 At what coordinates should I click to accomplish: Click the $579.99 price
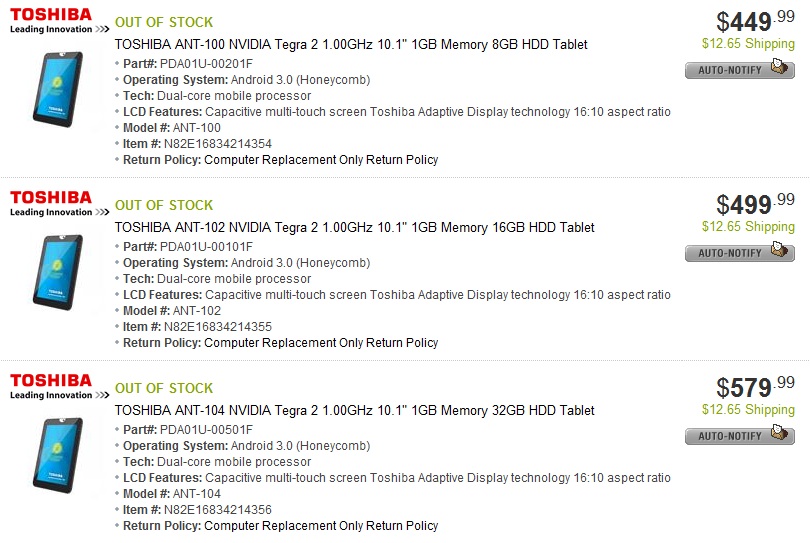pos(755,387)
